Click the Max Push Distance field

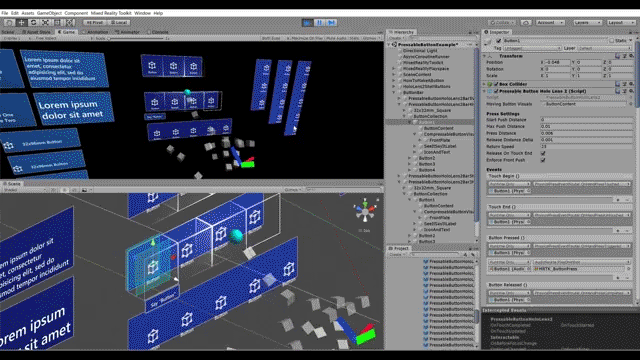[587, 127]
